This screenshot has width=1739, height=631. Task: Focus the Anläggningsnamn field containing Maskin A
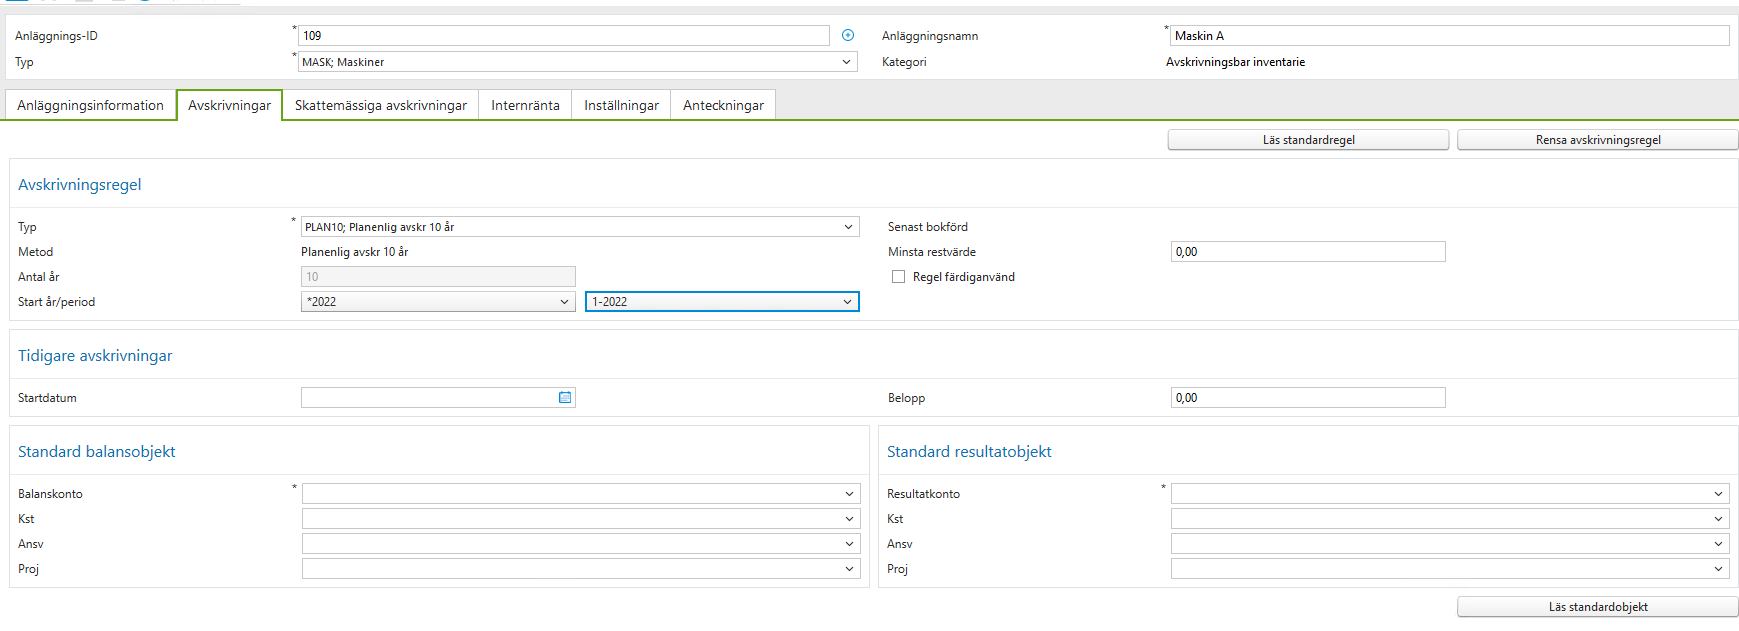click(x=1448, y=36)
